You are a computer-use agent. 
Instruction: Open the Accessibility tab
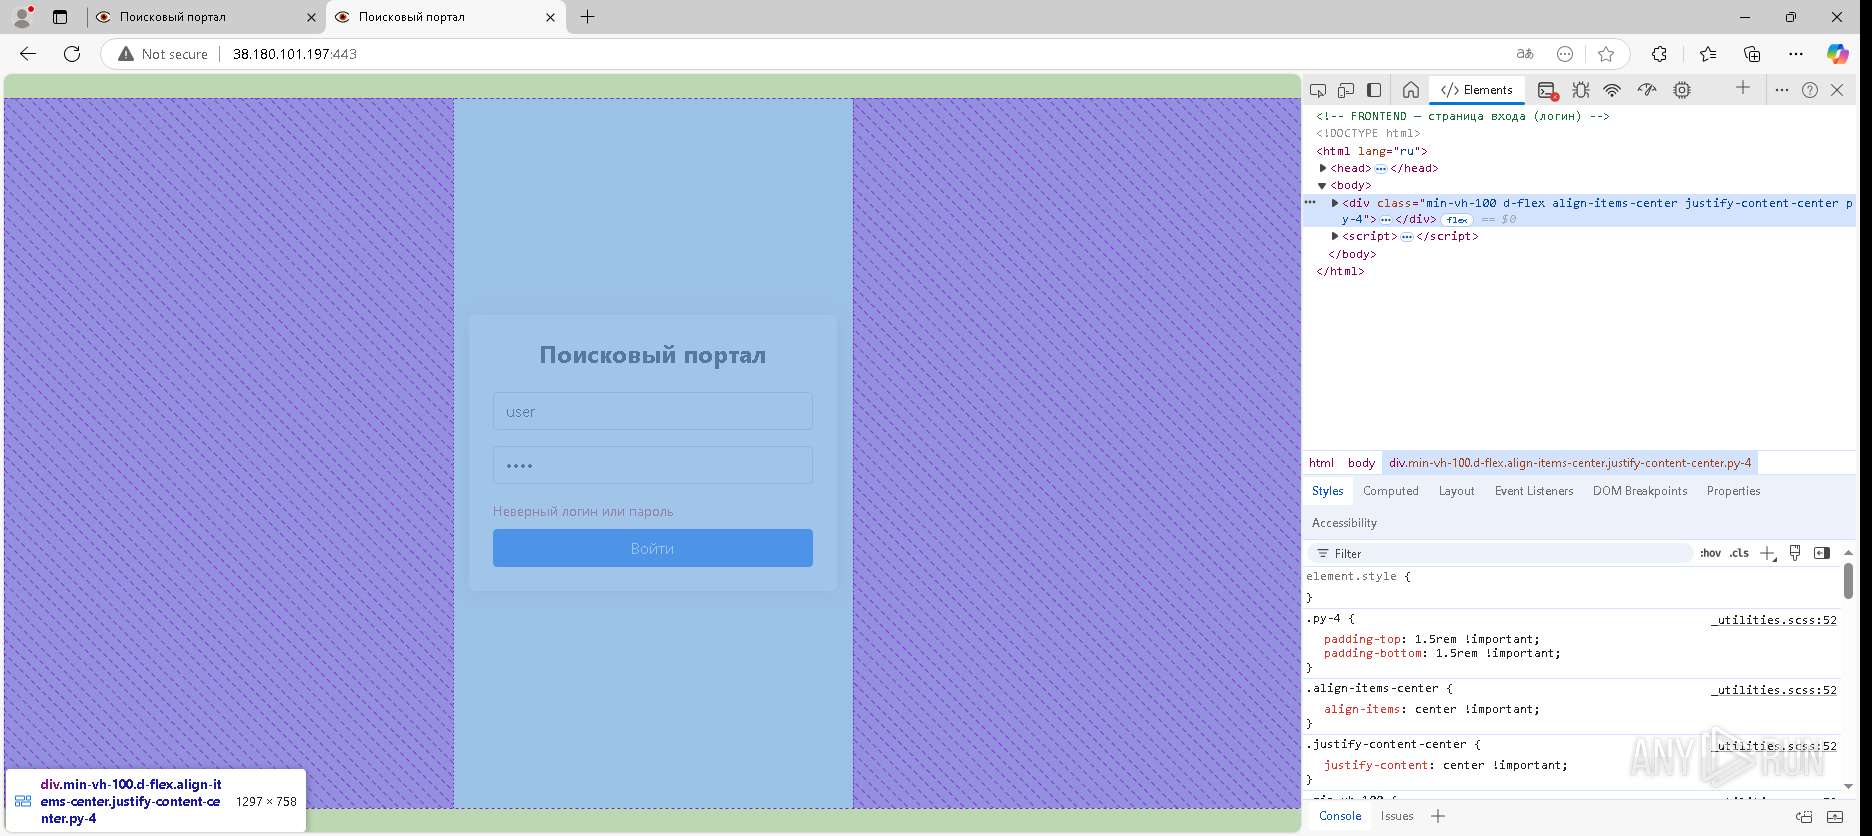pyautogui.click(x=1344, y=523)
